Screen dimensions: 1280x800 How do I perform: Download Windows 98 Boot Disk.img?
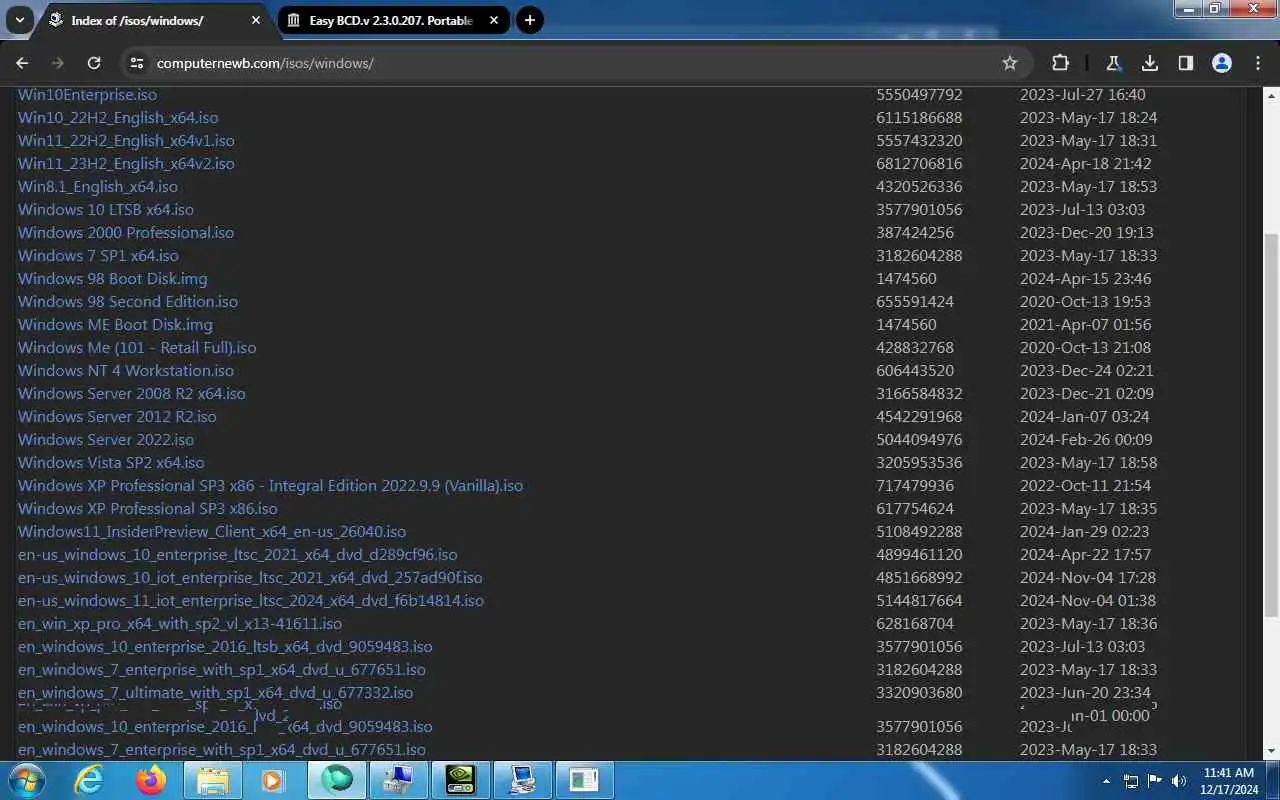pos(113,279)
